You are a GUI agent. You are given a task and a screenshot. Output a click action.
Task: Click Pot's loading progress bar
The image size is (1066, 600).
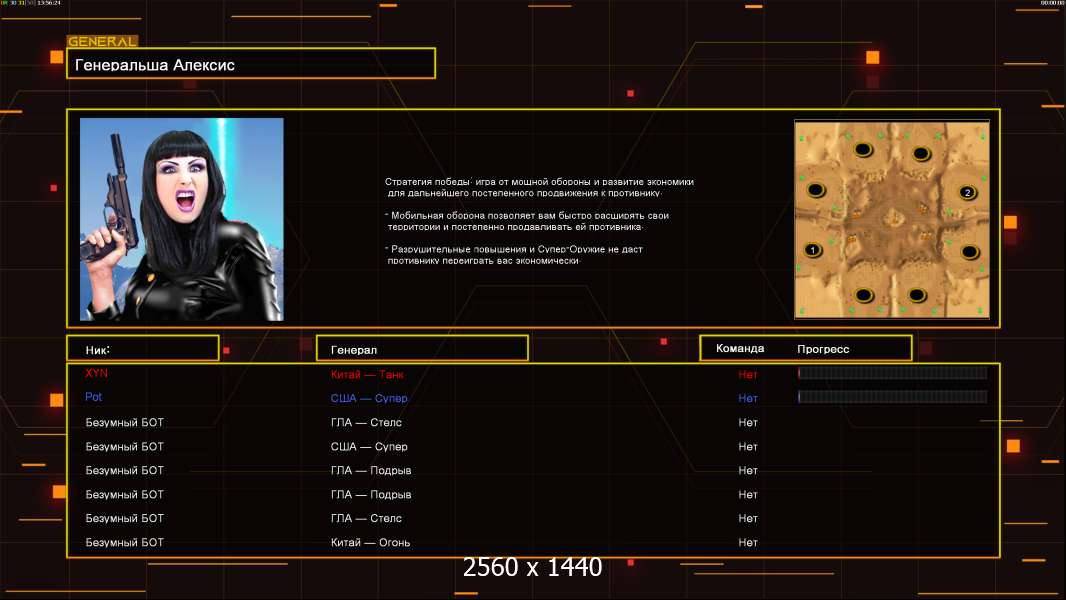893,396
